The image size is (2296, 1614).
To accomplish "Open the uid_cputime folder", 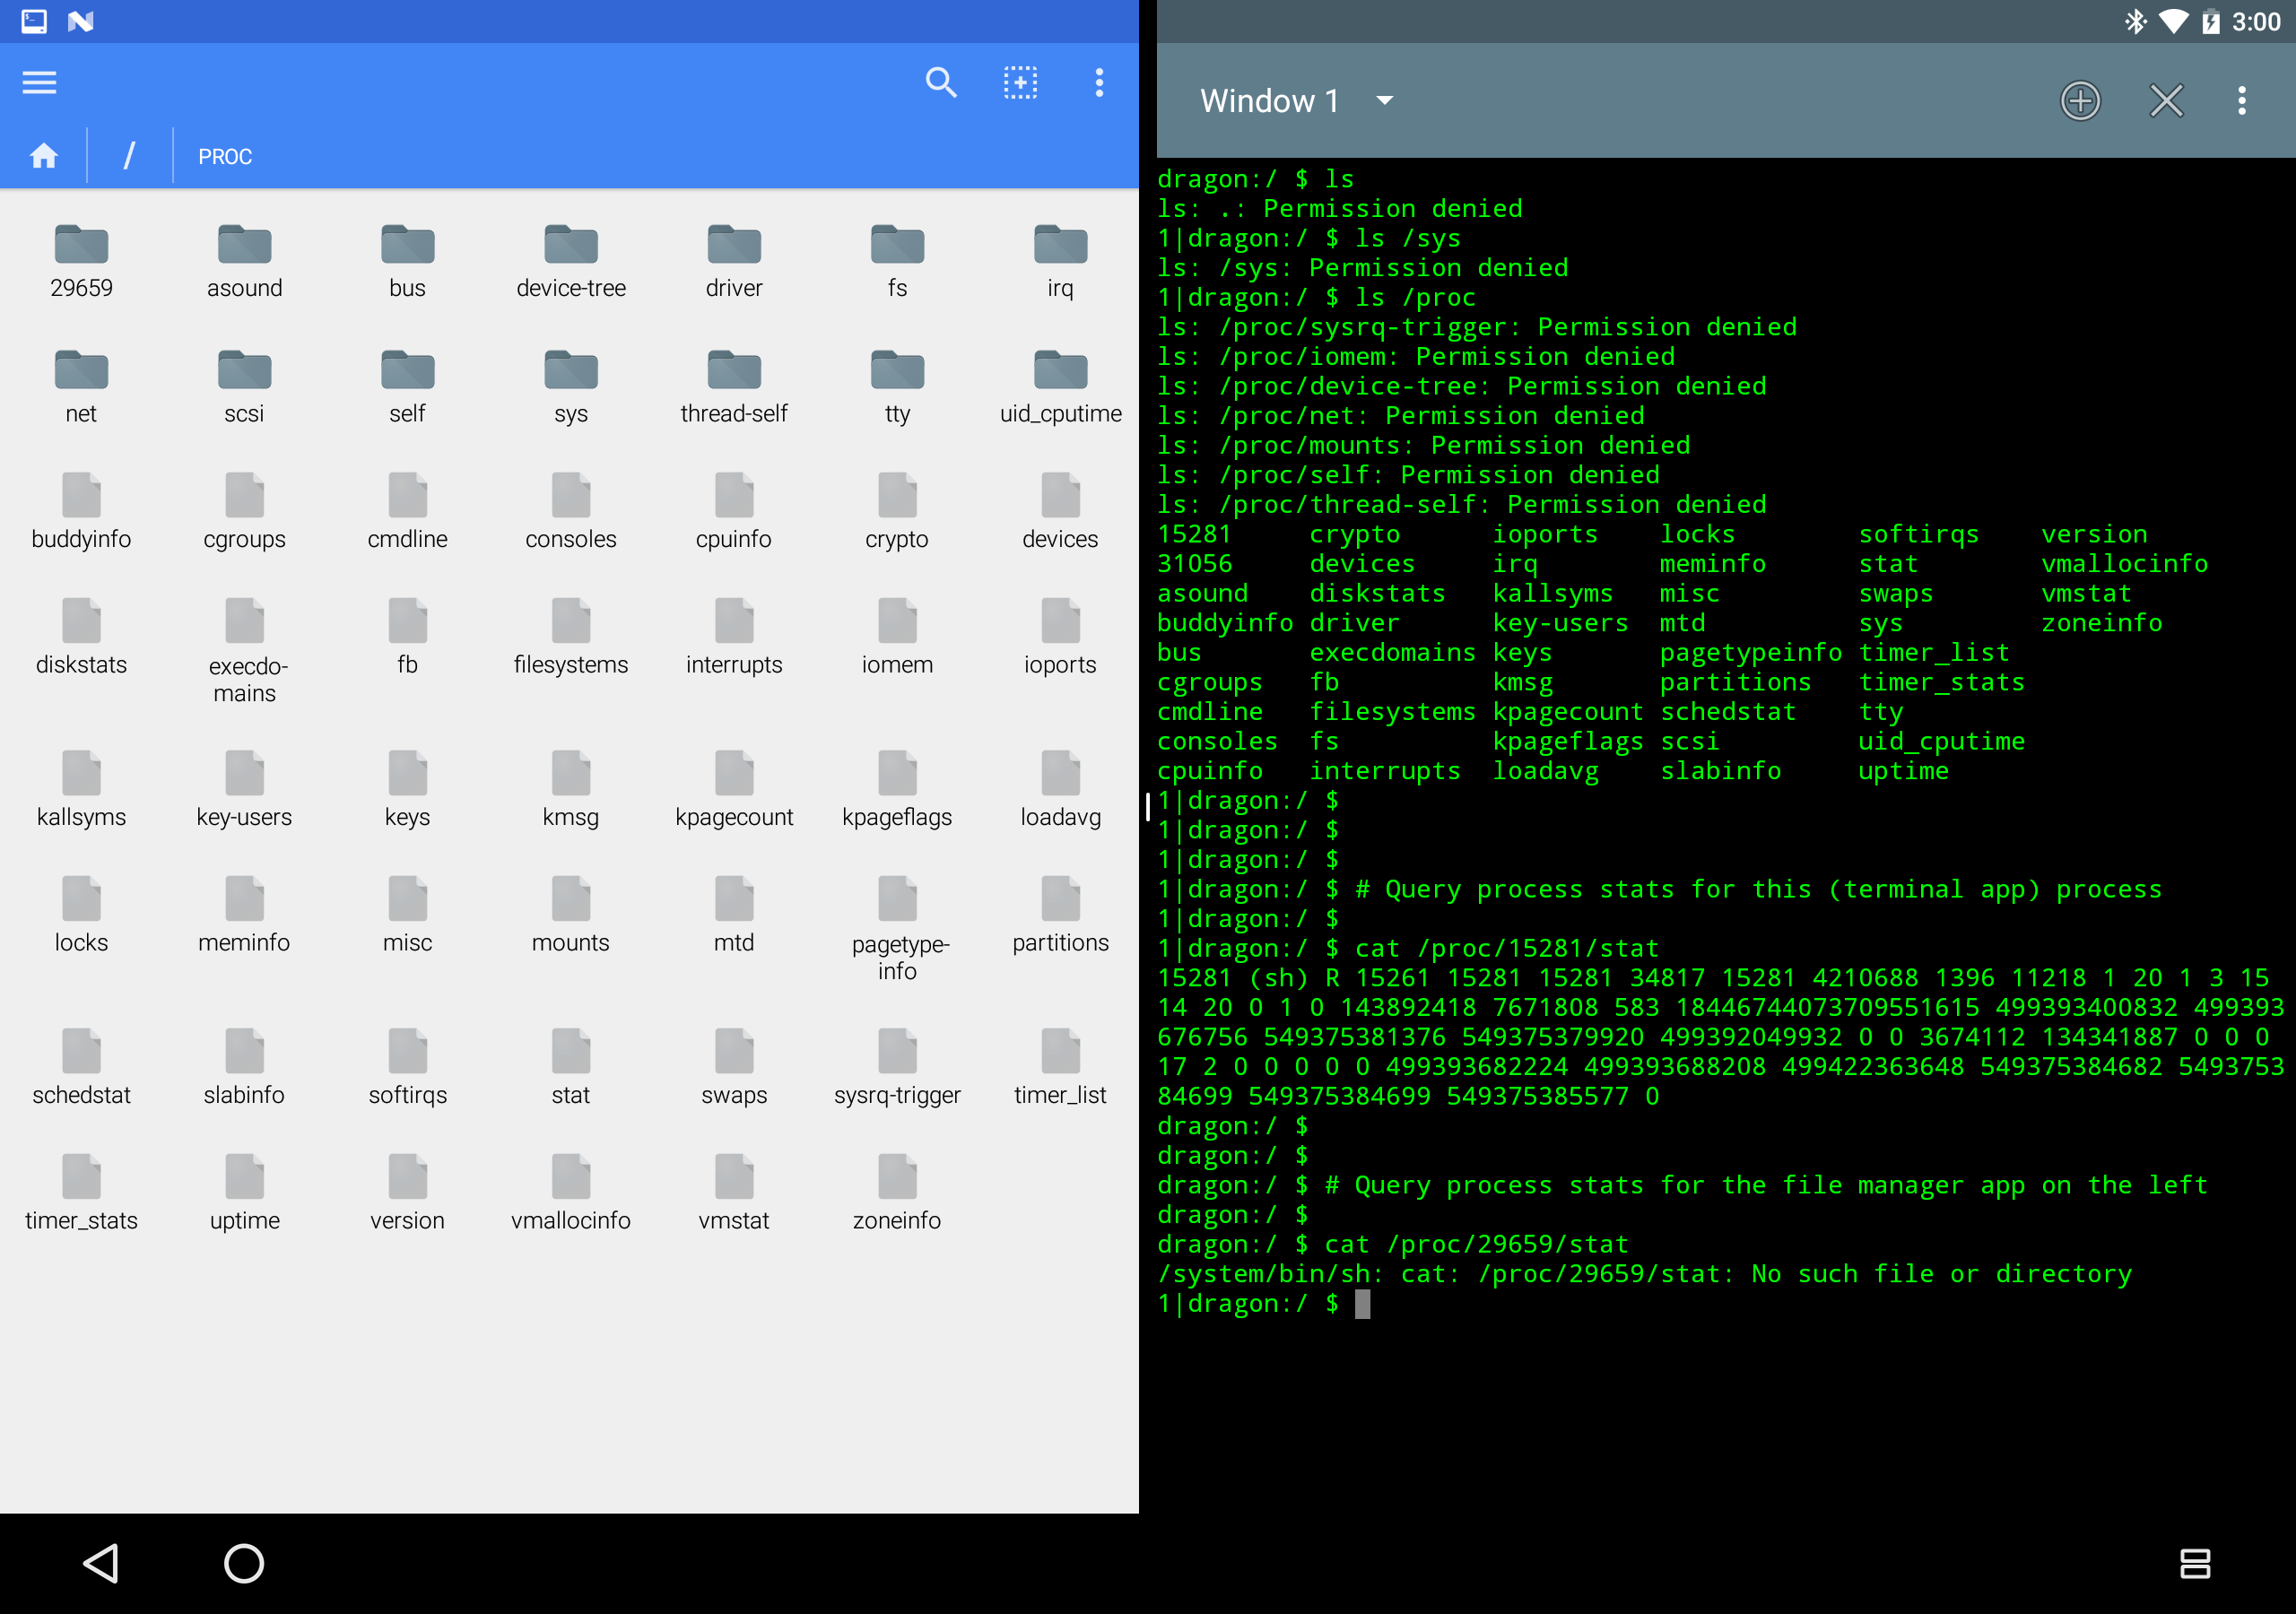I will coord(1060,386).
